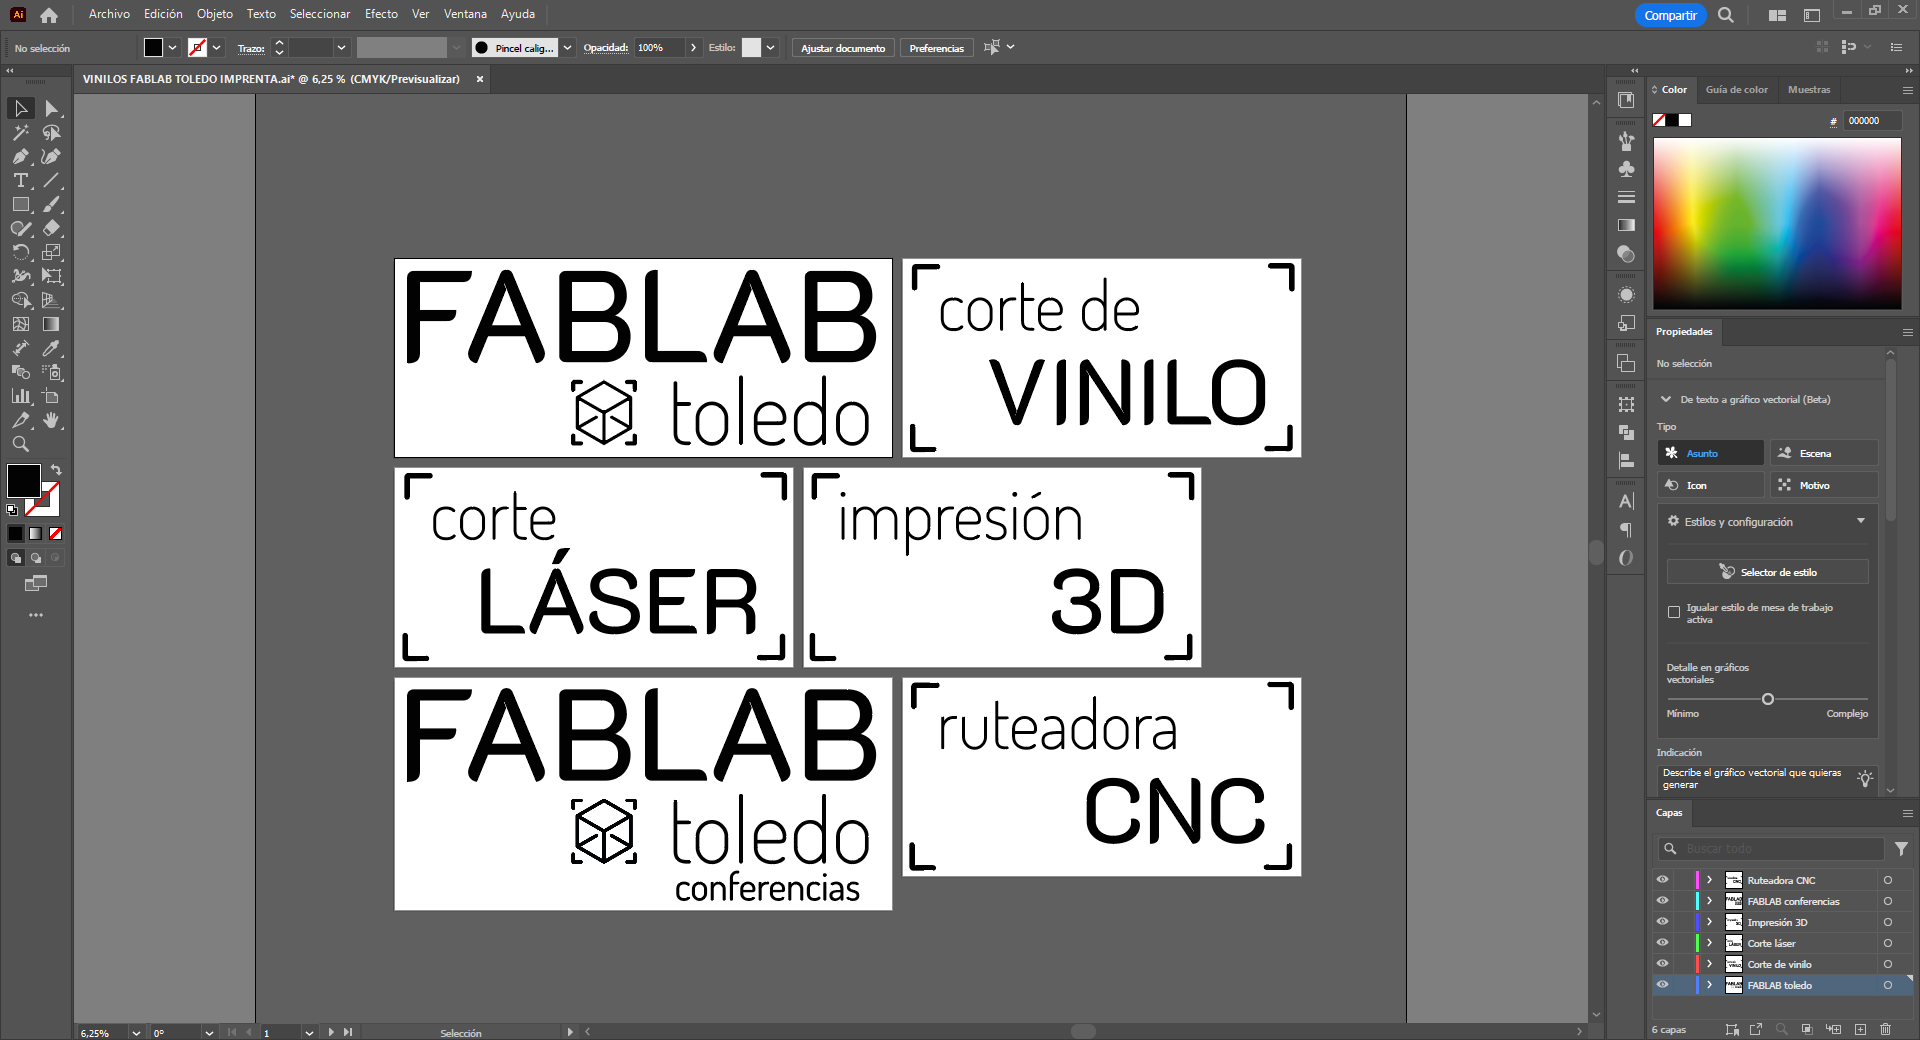Filter layers with the funnel icon
Image resolution: width=1920 pixels, height=1040 pixels.
(x=1901, y=848)
